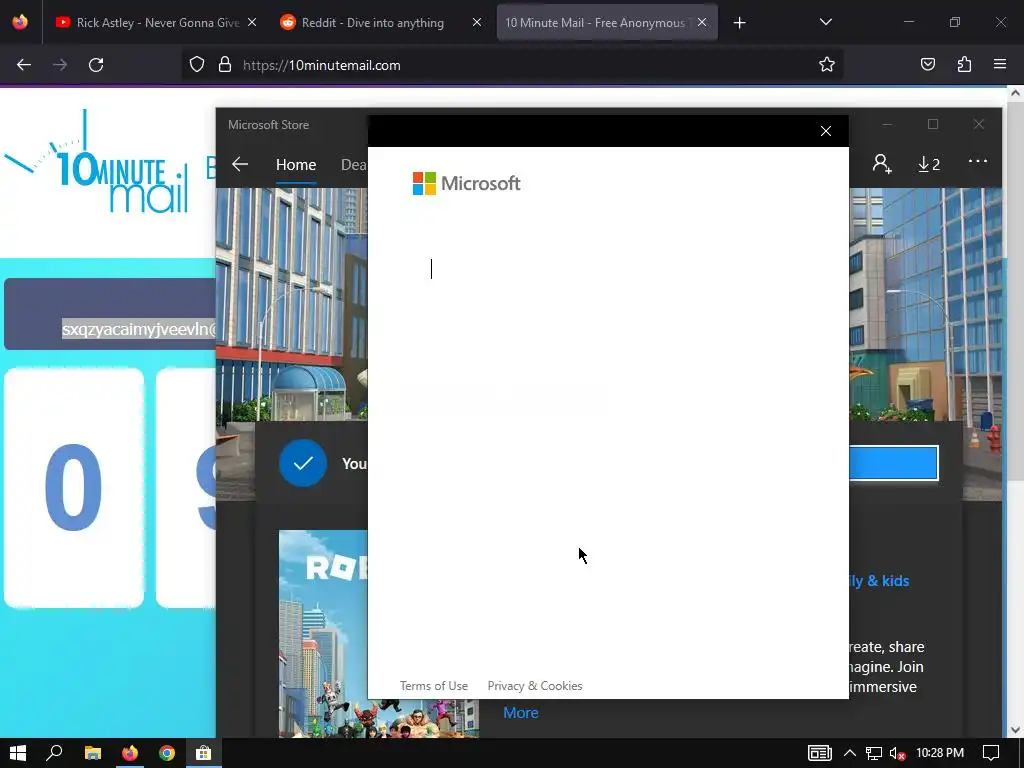
Task: Open the Firefox hamburger application menu
Action: (x=1000, y=65)
